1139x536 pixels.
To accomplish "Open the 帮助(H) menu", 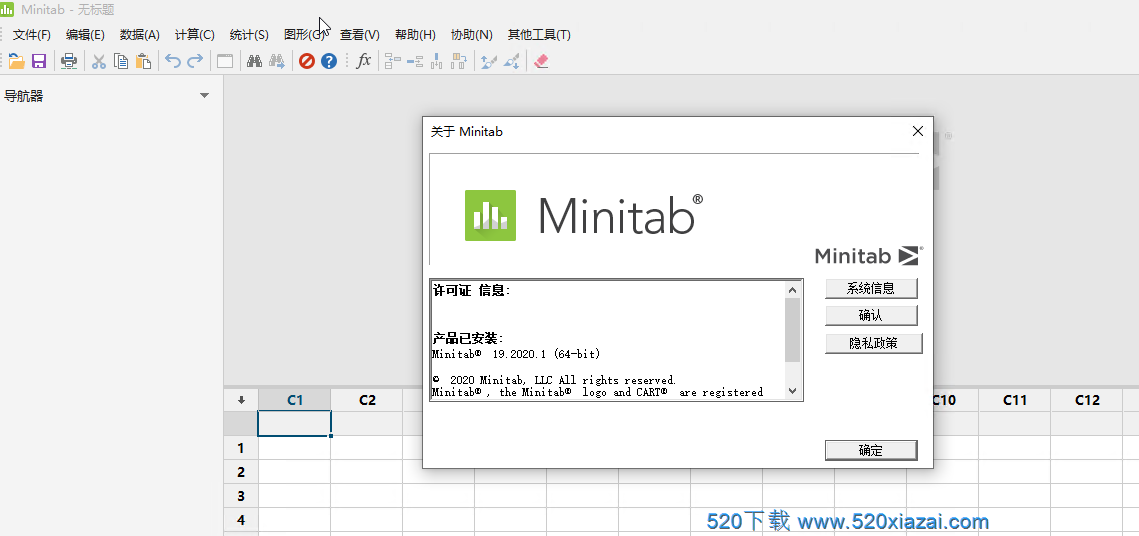I will [416, 34].
